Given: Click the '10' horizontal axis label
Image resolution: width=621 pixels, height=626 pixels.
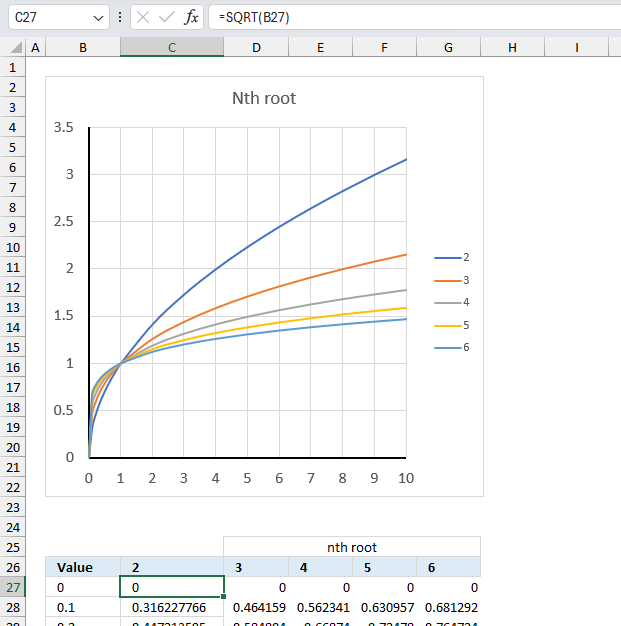Looking at the screenshot, I should click(406, 478).
